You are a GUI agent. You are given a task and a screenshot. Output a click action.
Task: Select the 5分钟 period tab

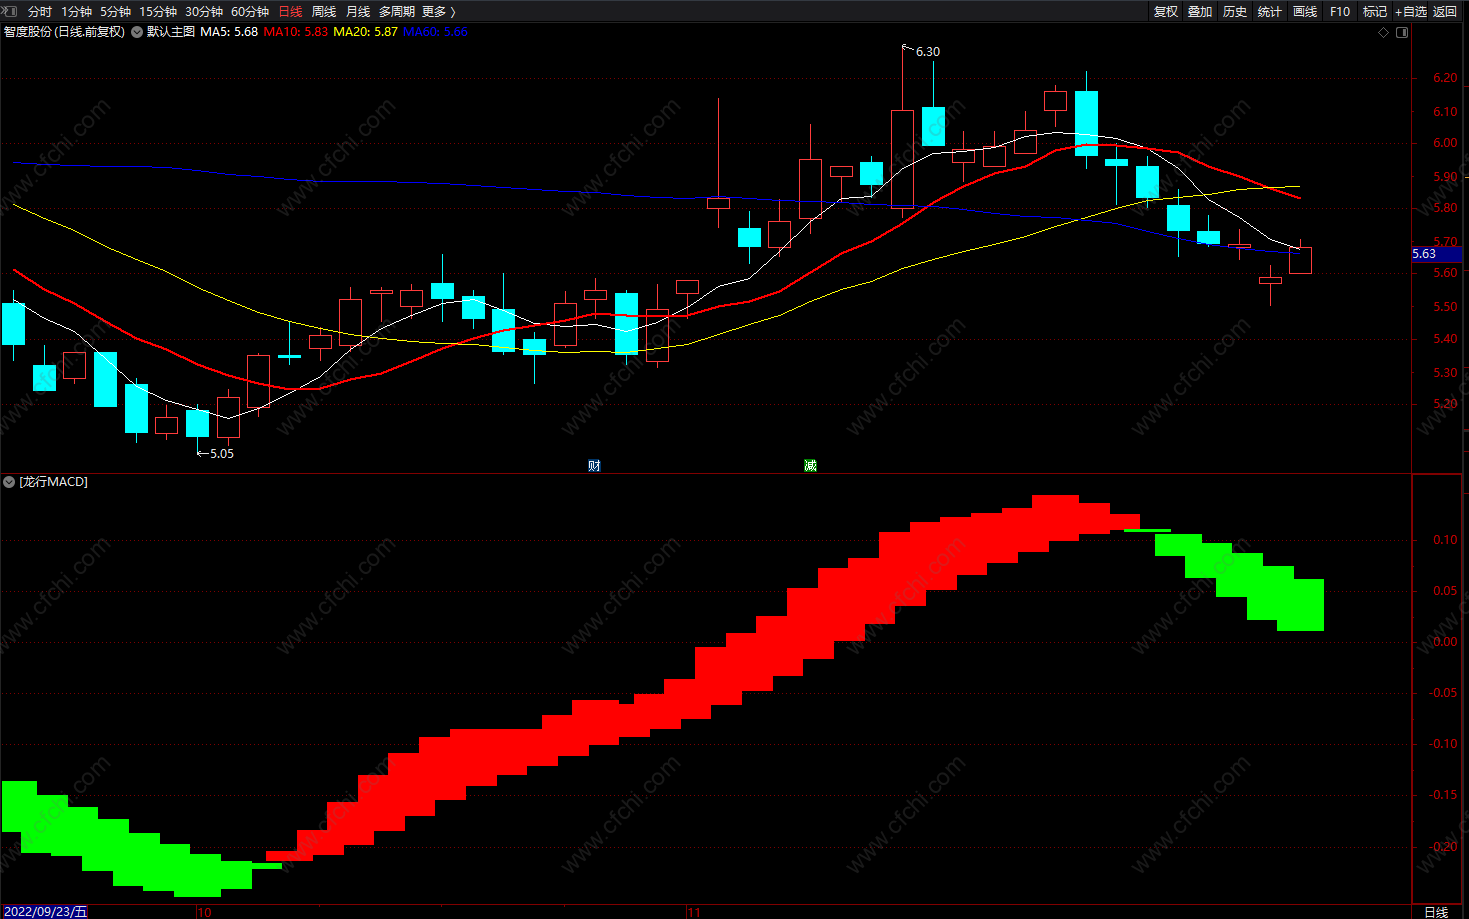coord(115,11)
